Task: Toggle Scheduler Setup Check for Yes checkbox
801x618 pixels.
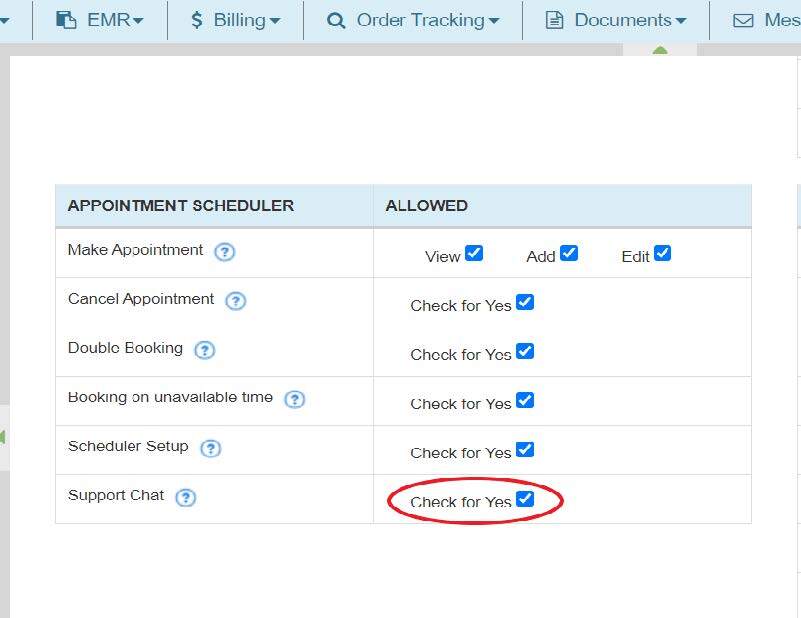Action: [525, 449]
